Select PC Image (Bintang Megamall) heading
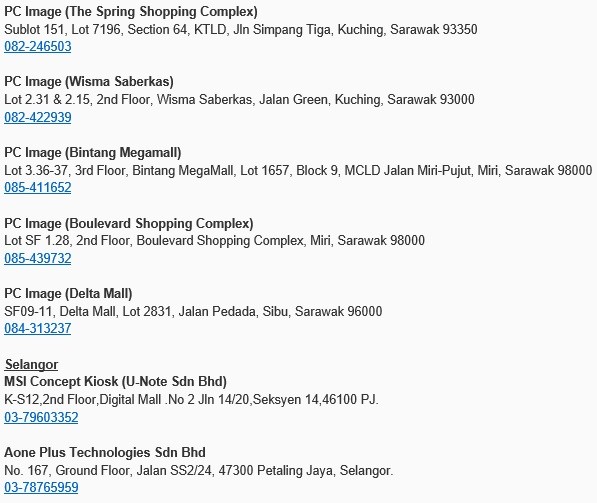Screen dimensions: 597x503 click(93, 152)
